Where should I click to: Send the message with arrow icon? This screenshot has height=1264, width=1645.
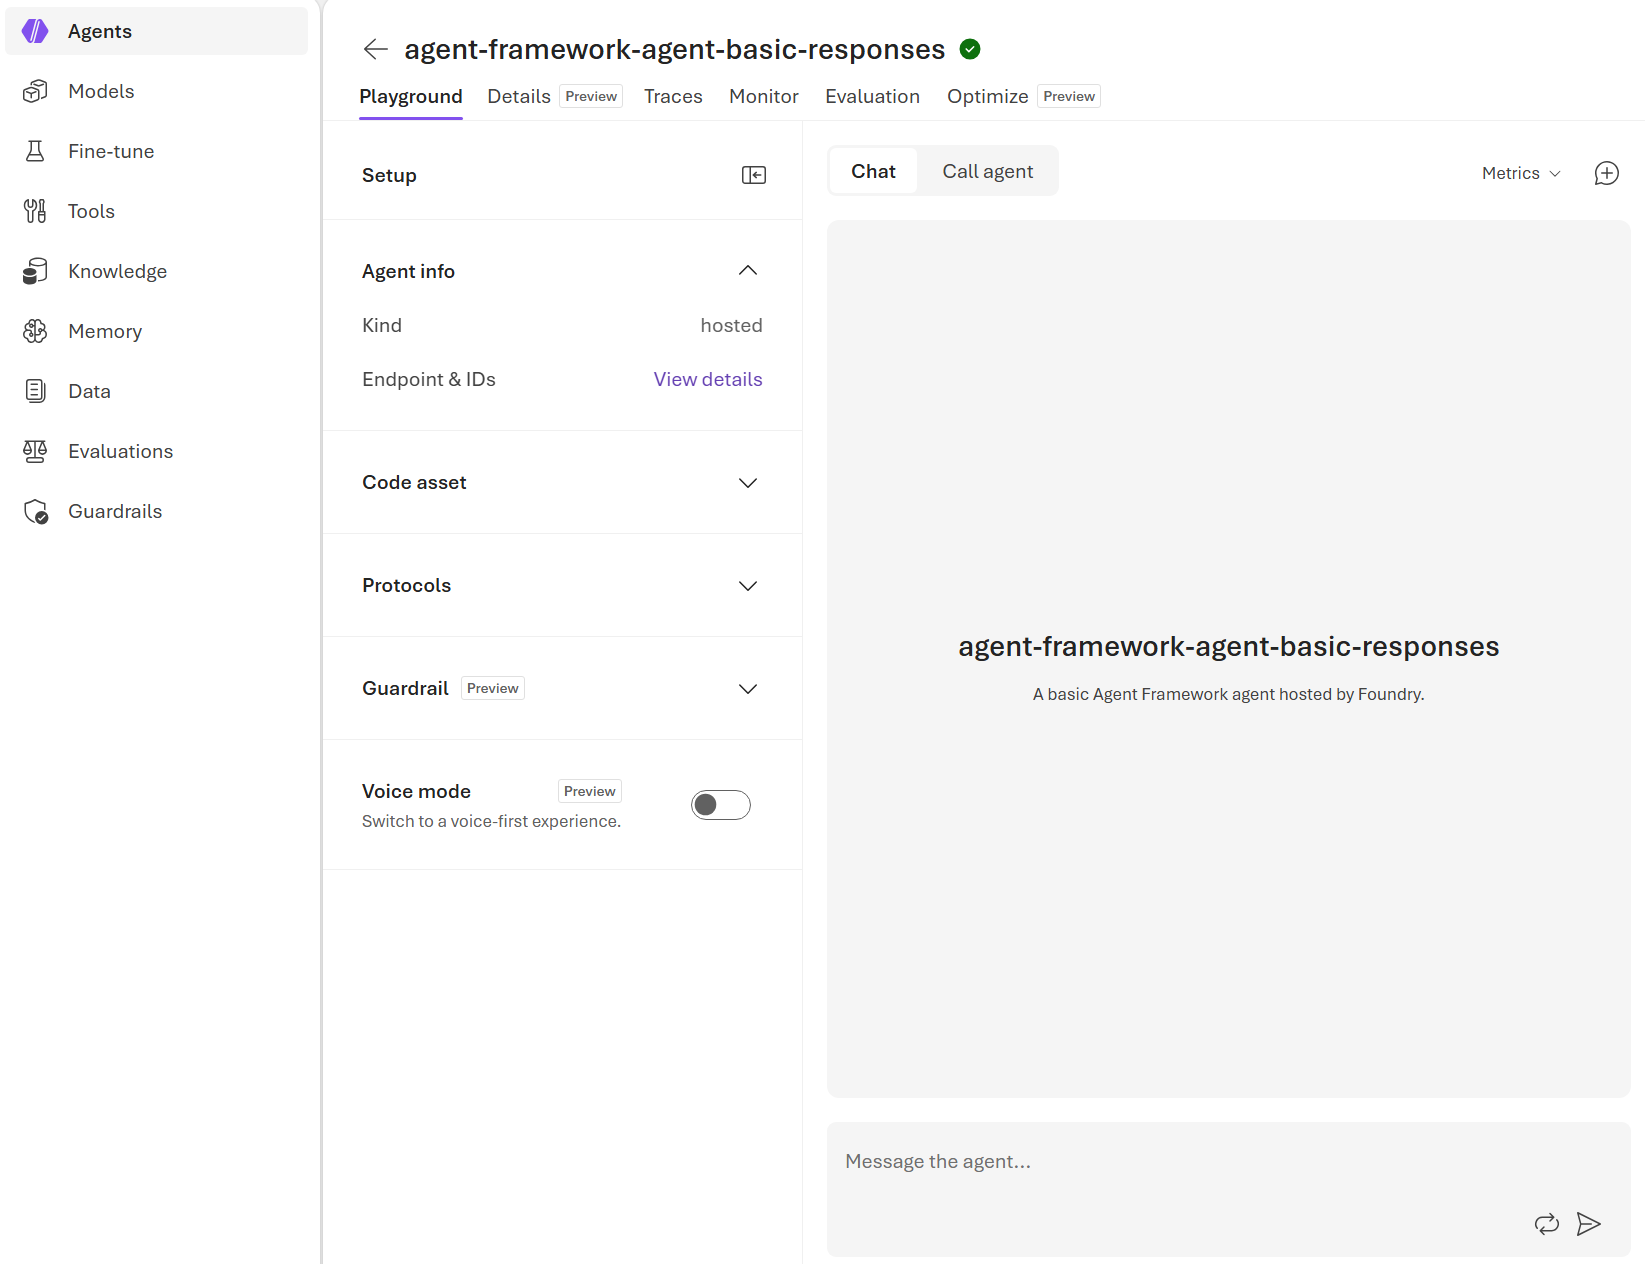coord(1589,1224)
